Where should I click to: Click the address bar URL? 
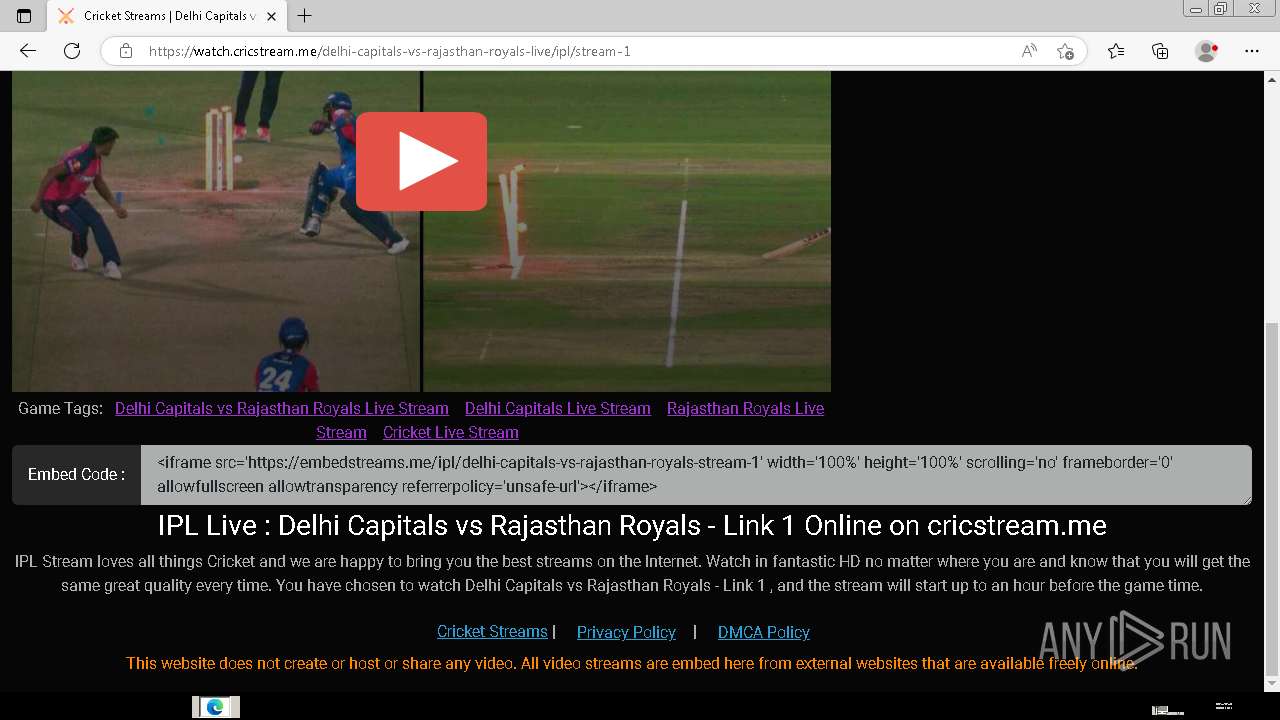coord(389,51)
